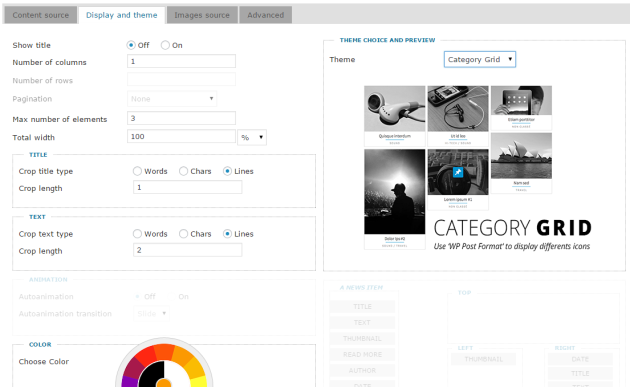
Task: Select Chars for Crop text type
Action: pos(184,234)
